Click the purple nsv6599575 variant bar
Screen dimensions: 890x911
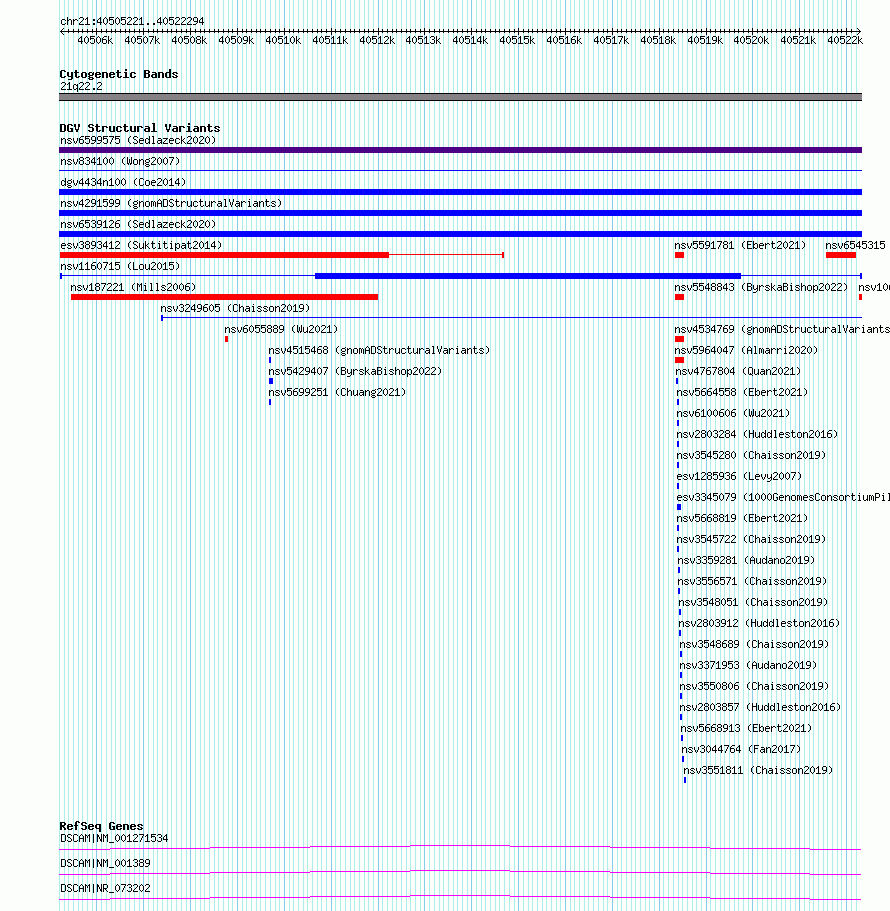tap(460, 150)
